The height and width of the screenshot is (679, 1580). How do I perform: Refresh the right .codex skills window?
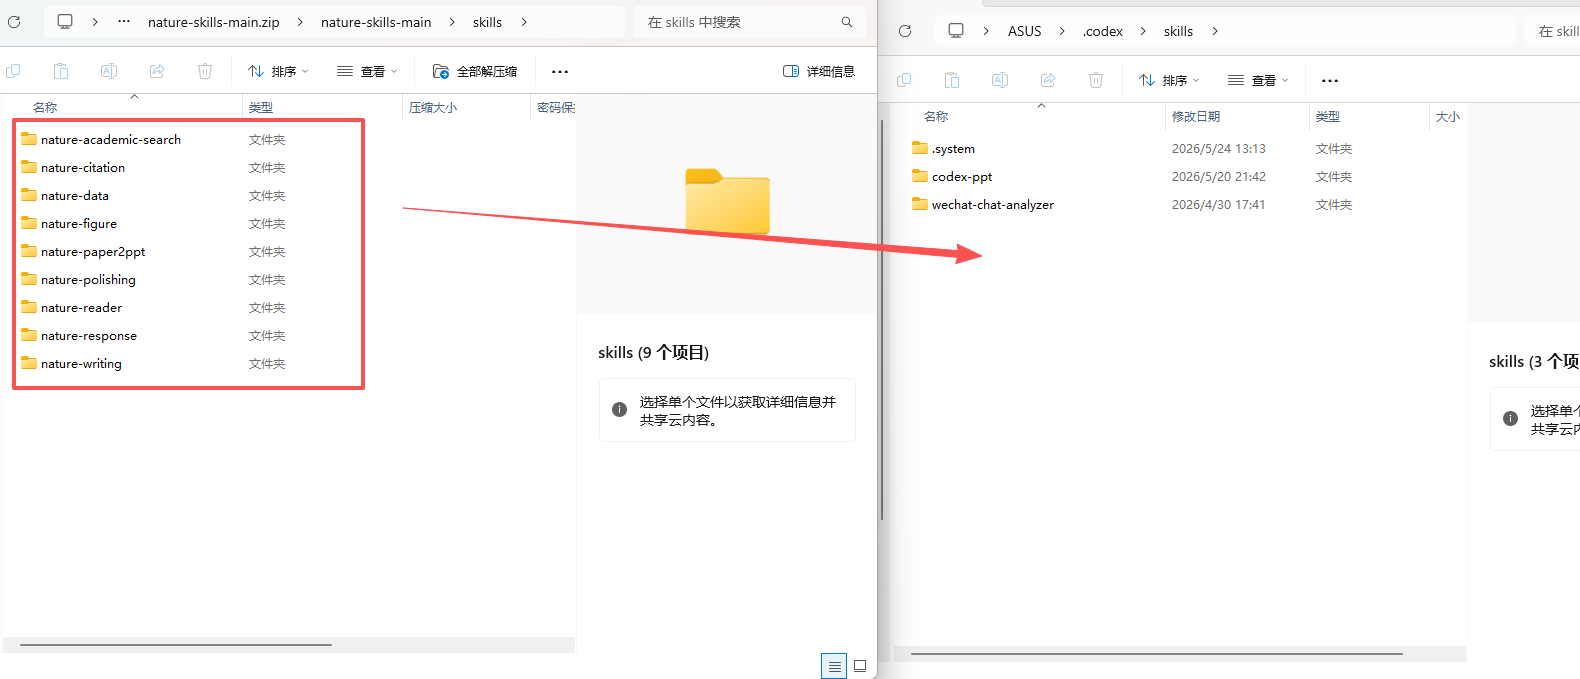[x=905, y=31]
